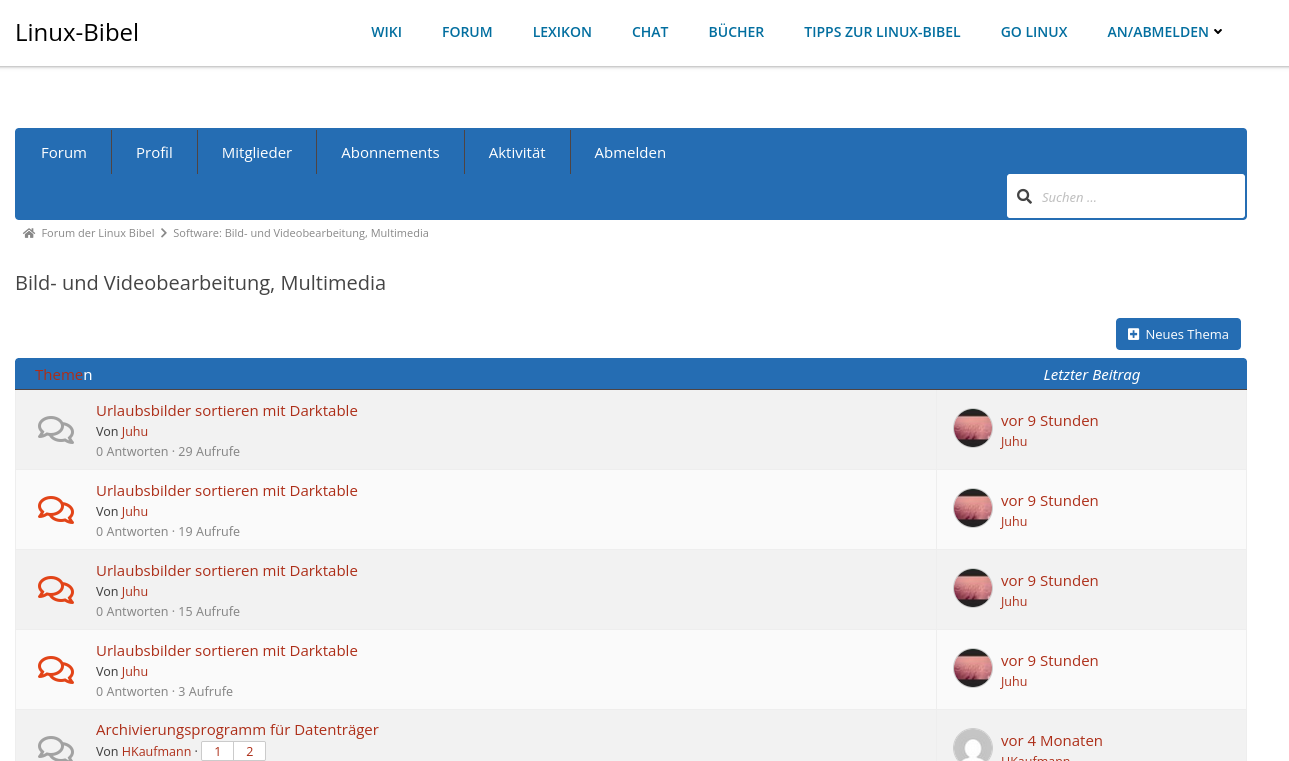
Task: Click the red speech bubble icon of the 15 Aufrufe topic
Action: [x=56, y=590]
